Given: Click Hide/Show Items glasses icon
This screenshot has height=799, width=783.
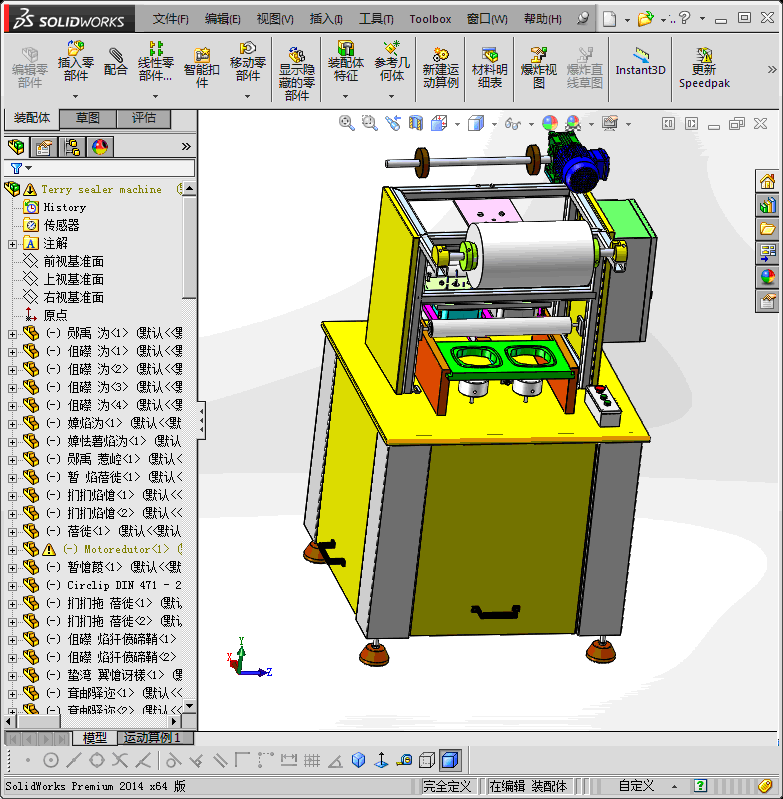Looking at the screenshot, I should [x=512, y=123].
